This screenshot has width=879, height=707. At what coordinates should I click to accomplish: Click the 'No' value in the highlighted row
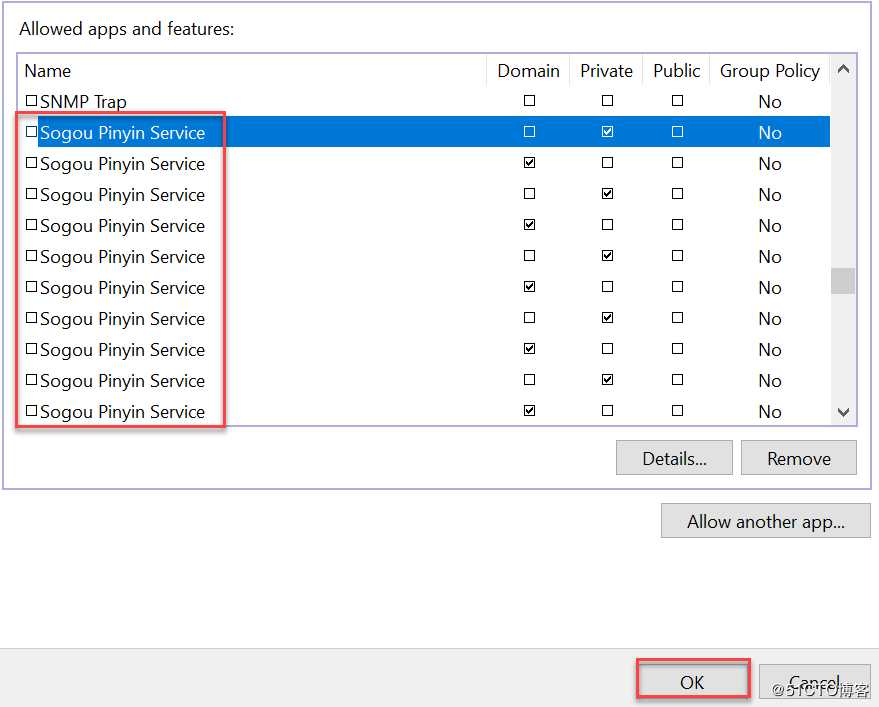click(770, 133)
